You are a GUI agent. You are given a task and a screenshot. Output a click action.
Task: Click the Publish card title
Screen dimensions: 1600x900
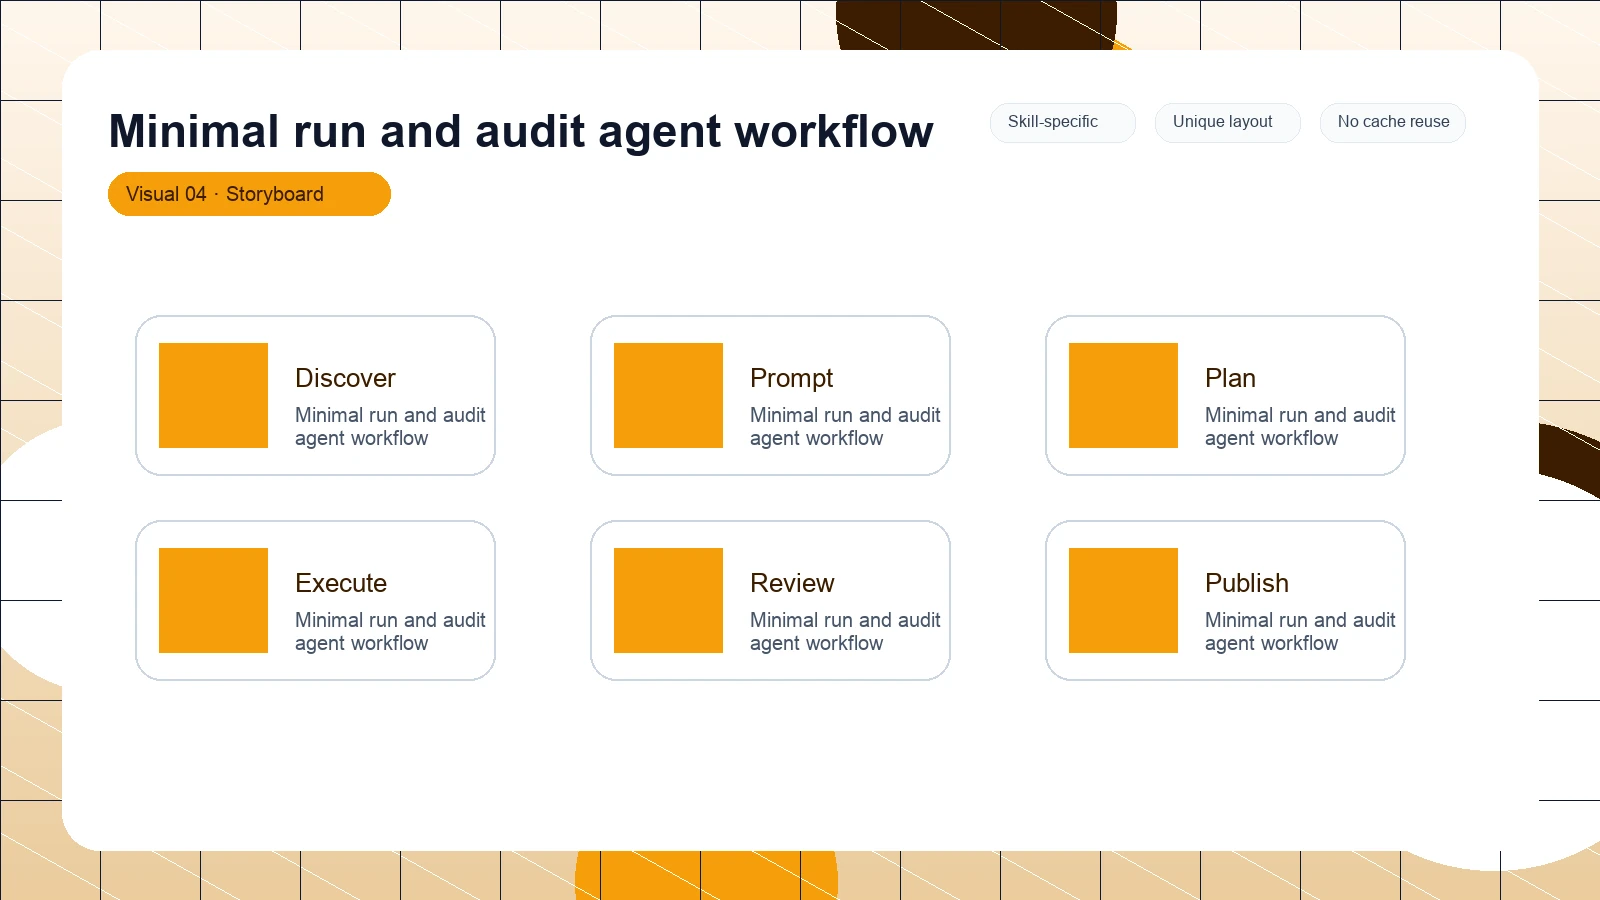coord(1247,583)
